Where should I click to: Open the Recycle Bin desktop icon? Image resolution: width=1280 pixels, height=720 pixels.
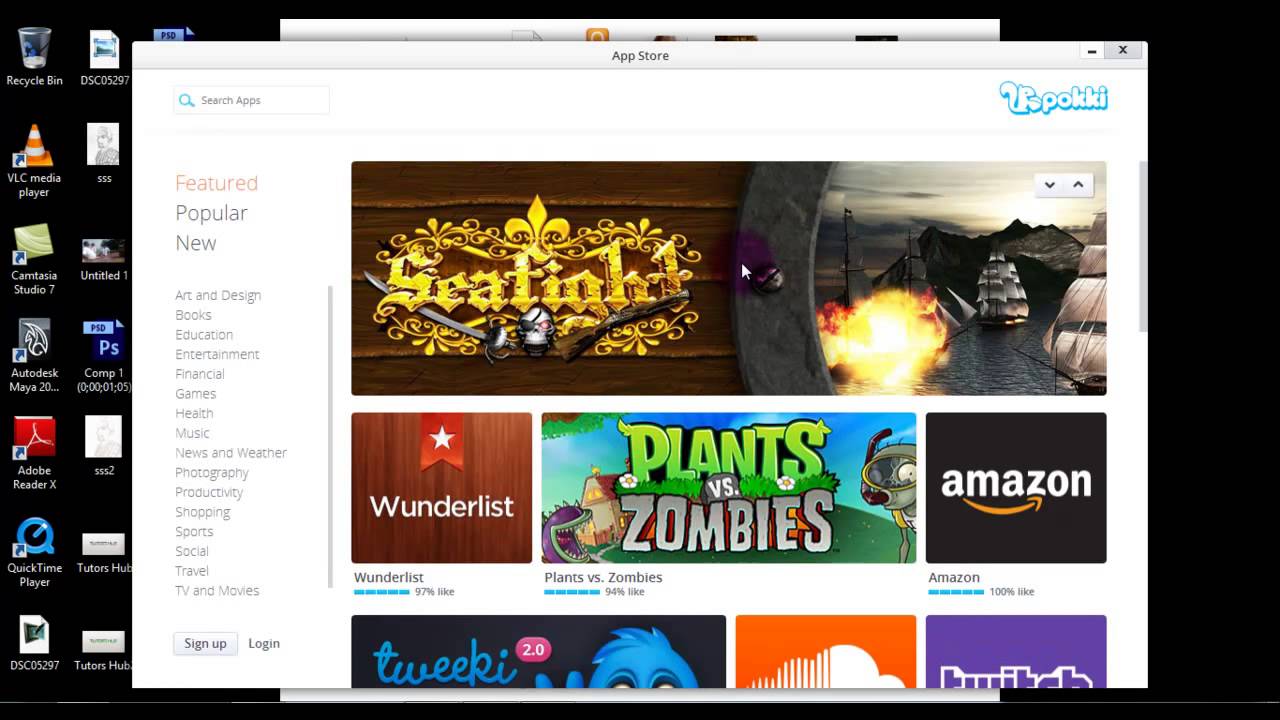click(34, 57)
